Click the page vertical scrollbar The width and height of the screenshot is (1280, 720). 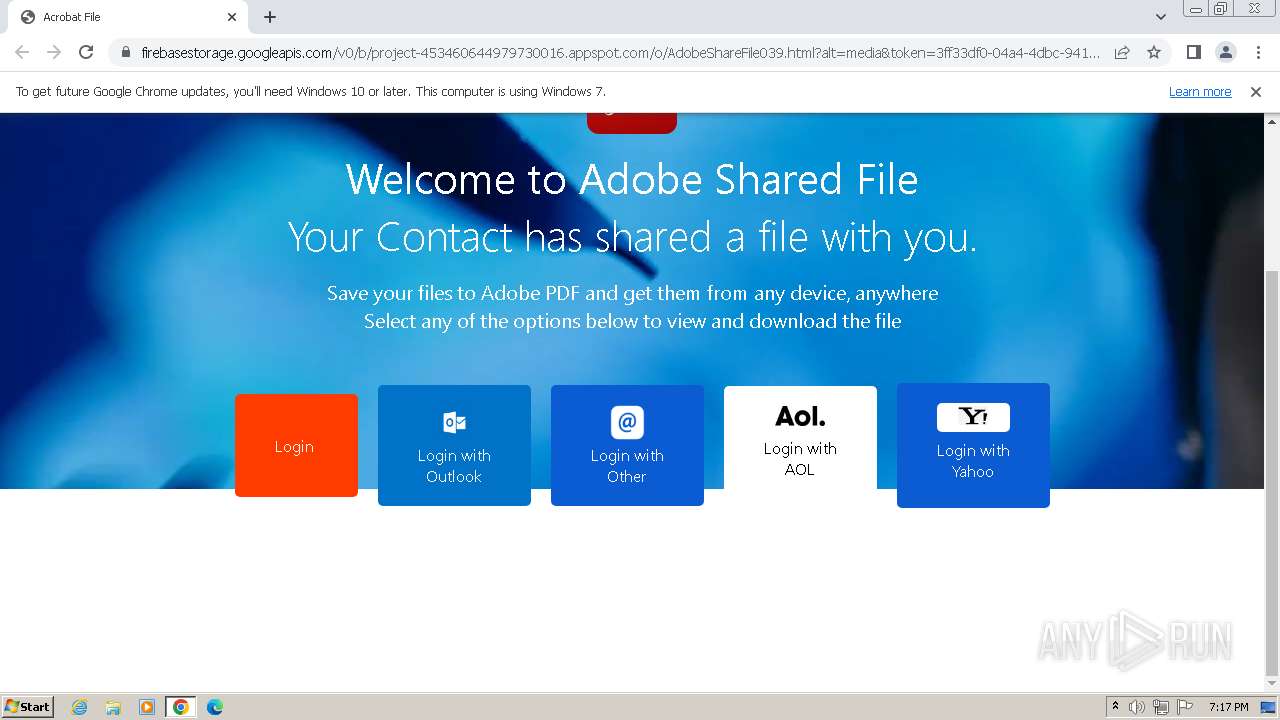point(1272,473)
